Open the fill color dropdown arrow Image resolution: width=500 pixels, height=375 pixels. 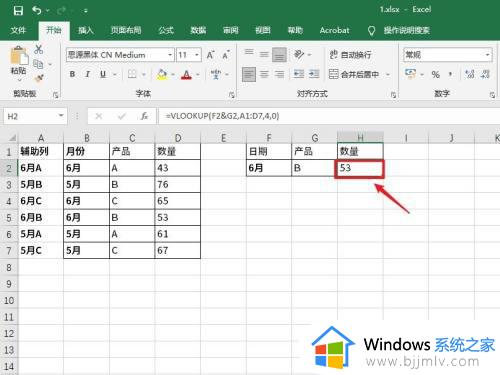pyautogui.click(x=173, y=74)
